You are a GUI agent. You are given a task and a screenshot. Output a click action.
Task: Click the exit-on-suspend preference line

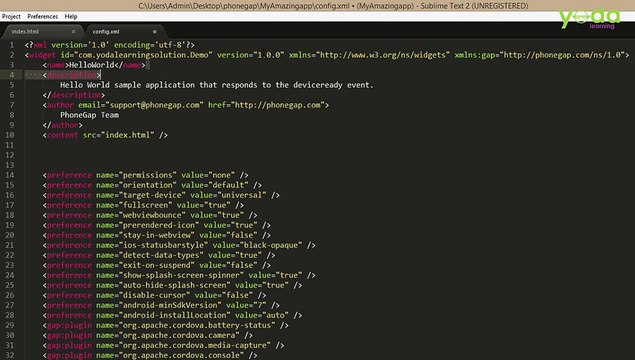(157, 265)
